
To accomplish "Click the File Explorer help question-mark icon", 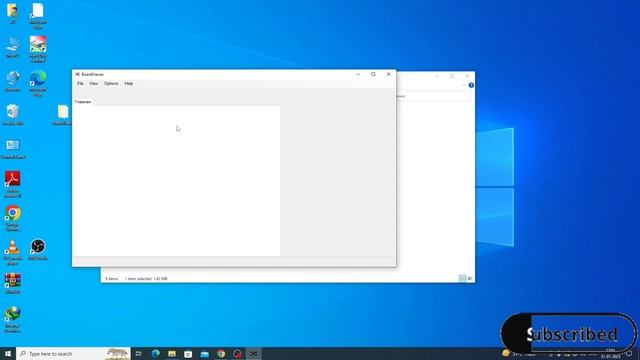I will point(471,85).
